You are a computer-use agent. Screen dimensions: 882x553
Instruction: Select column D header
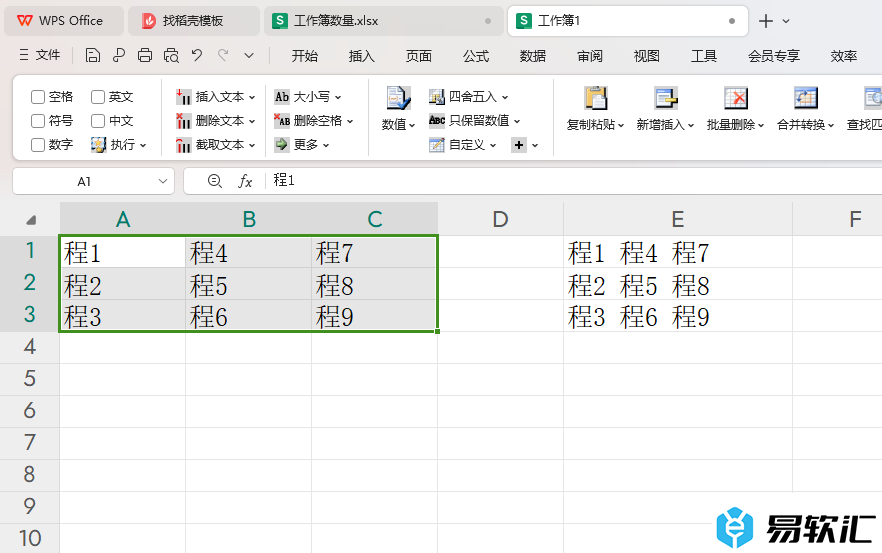tap(500, 219)
